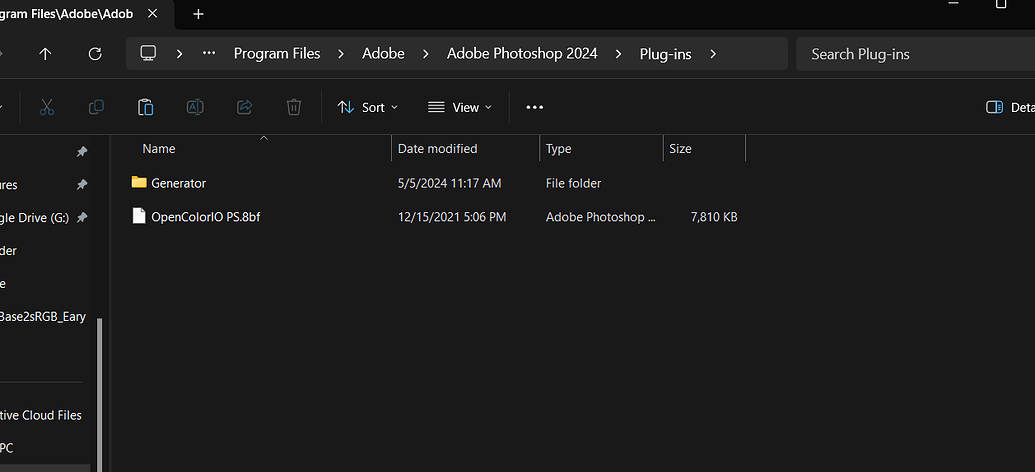1035x472 pixels.
Task: Refresh the Plug-ins folder view
Action: click(x=95, y=54)
